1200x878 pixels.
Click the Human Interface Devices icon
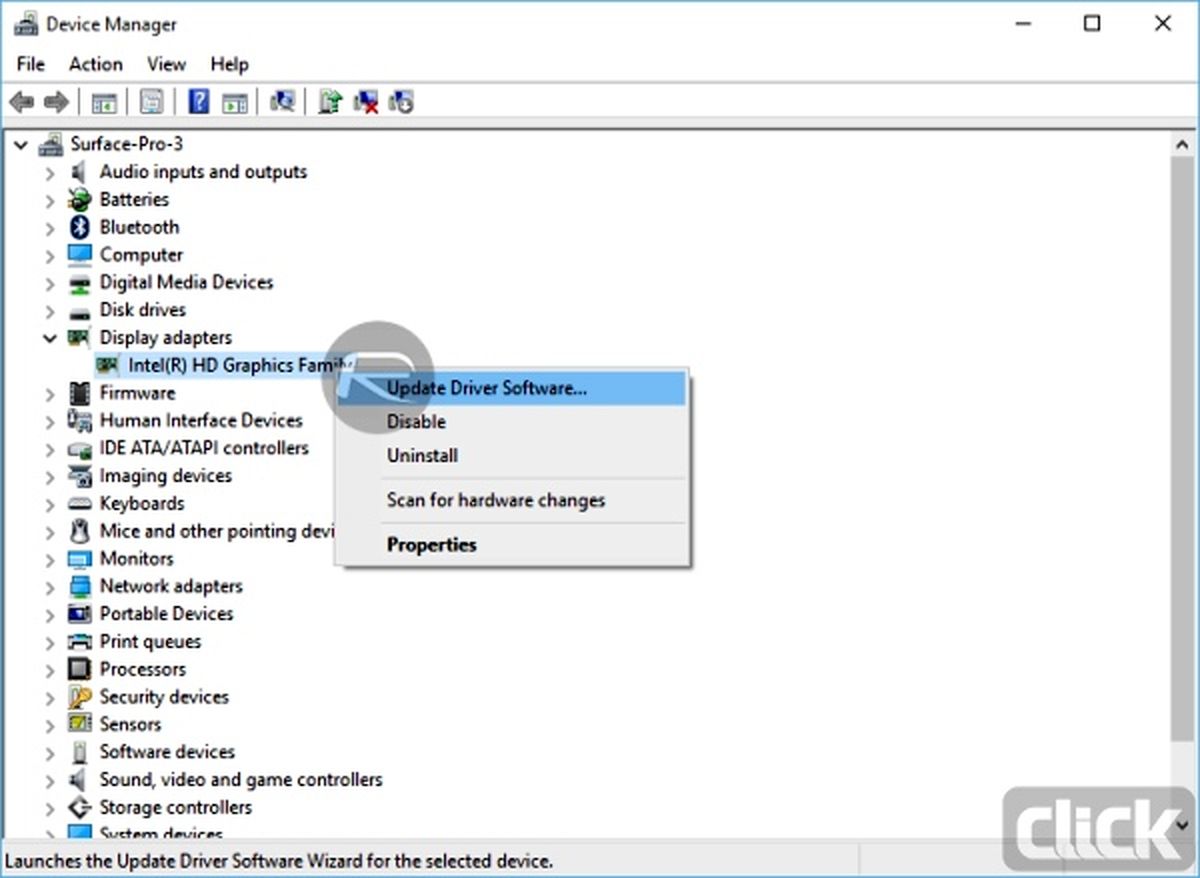tap(80, 421)
